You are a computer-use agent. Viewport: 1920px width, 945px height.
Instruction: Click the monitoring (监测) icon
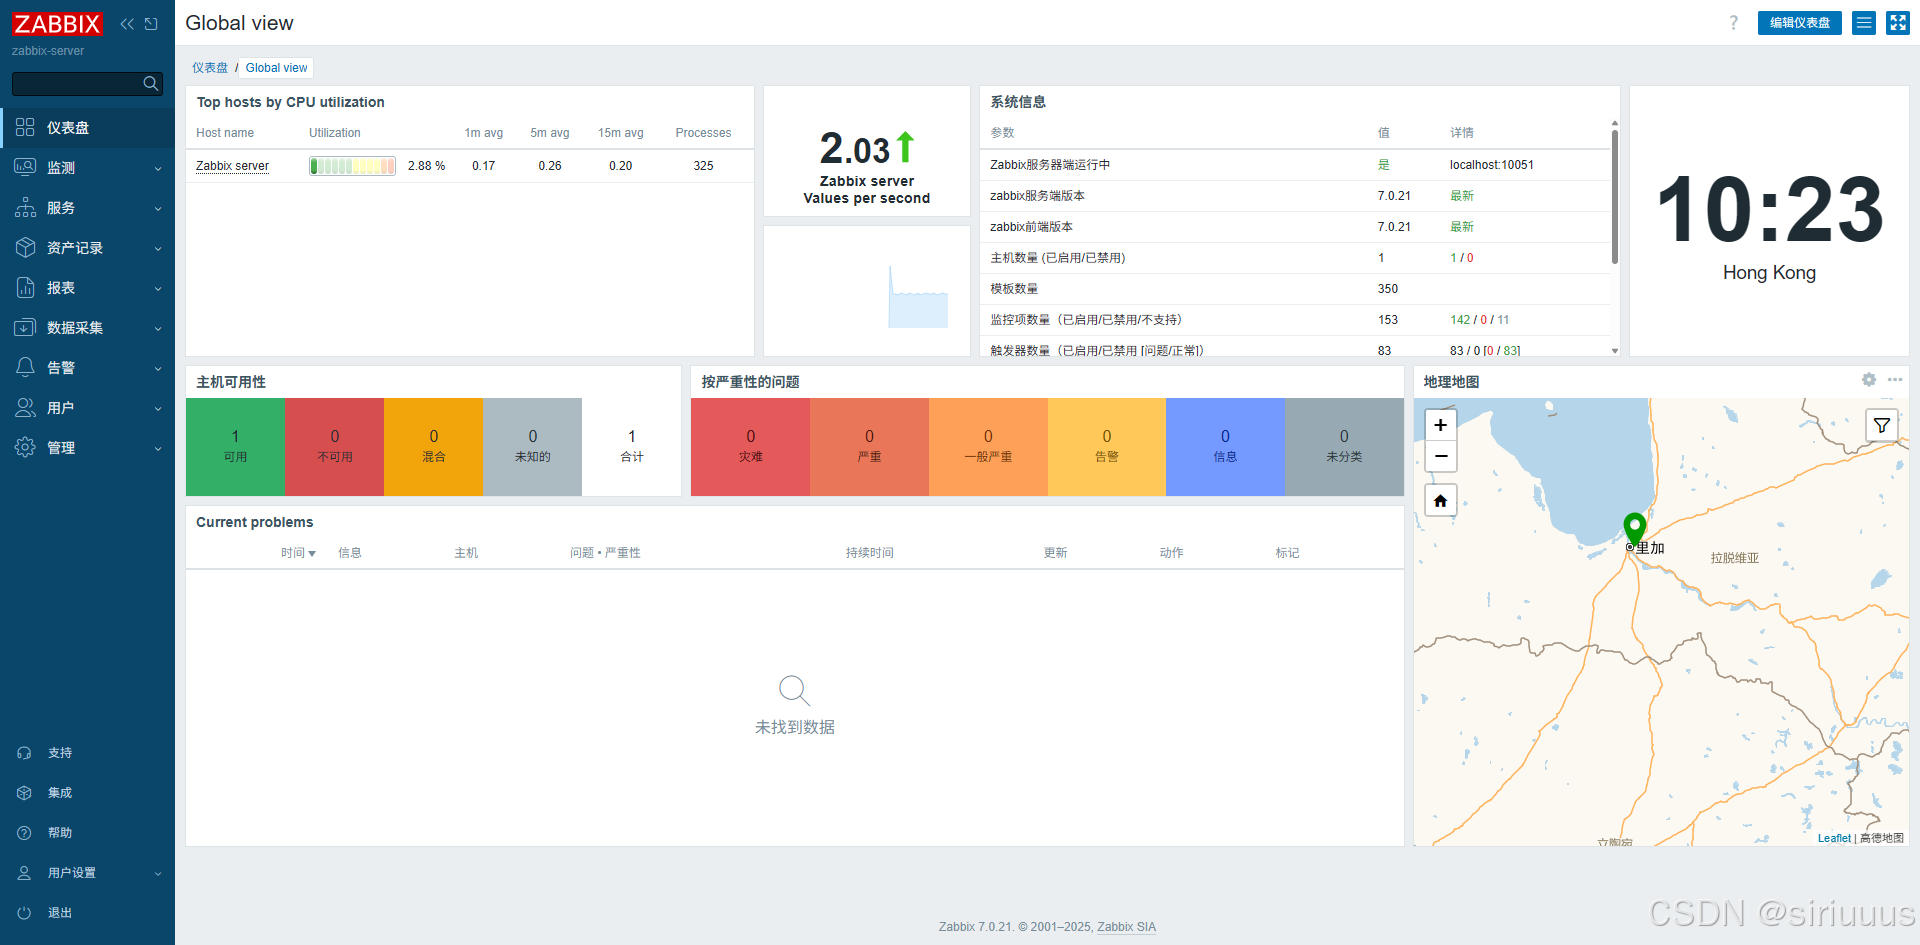25,167
